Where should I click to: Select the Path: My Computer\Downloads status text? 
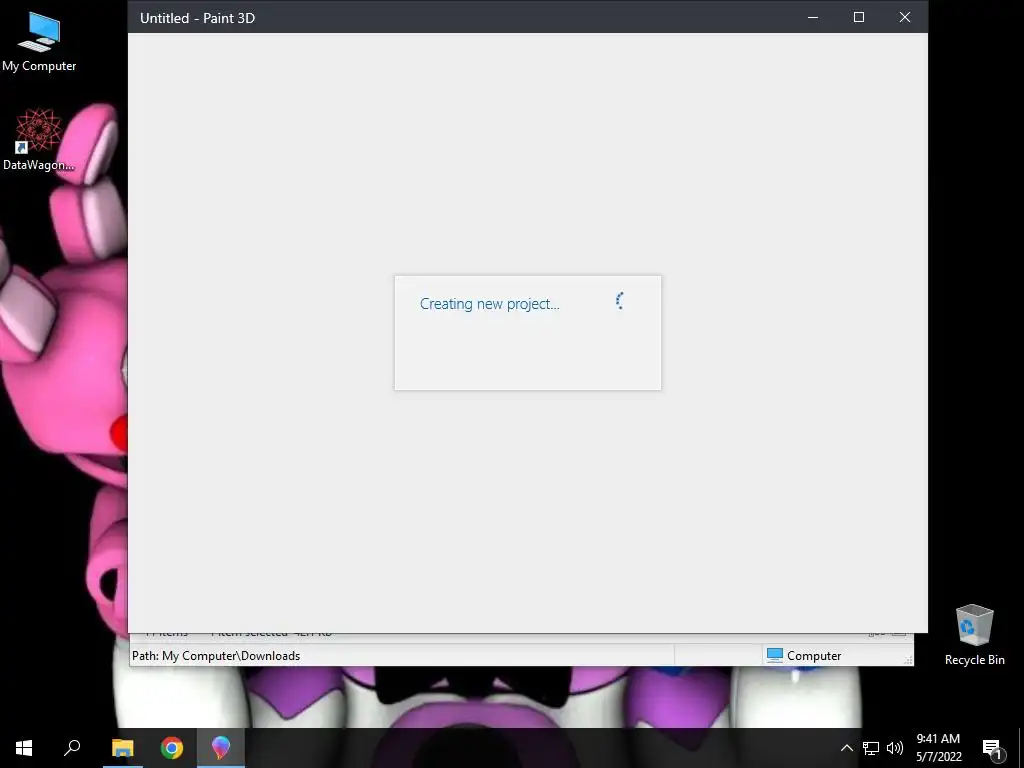point(216,656)
